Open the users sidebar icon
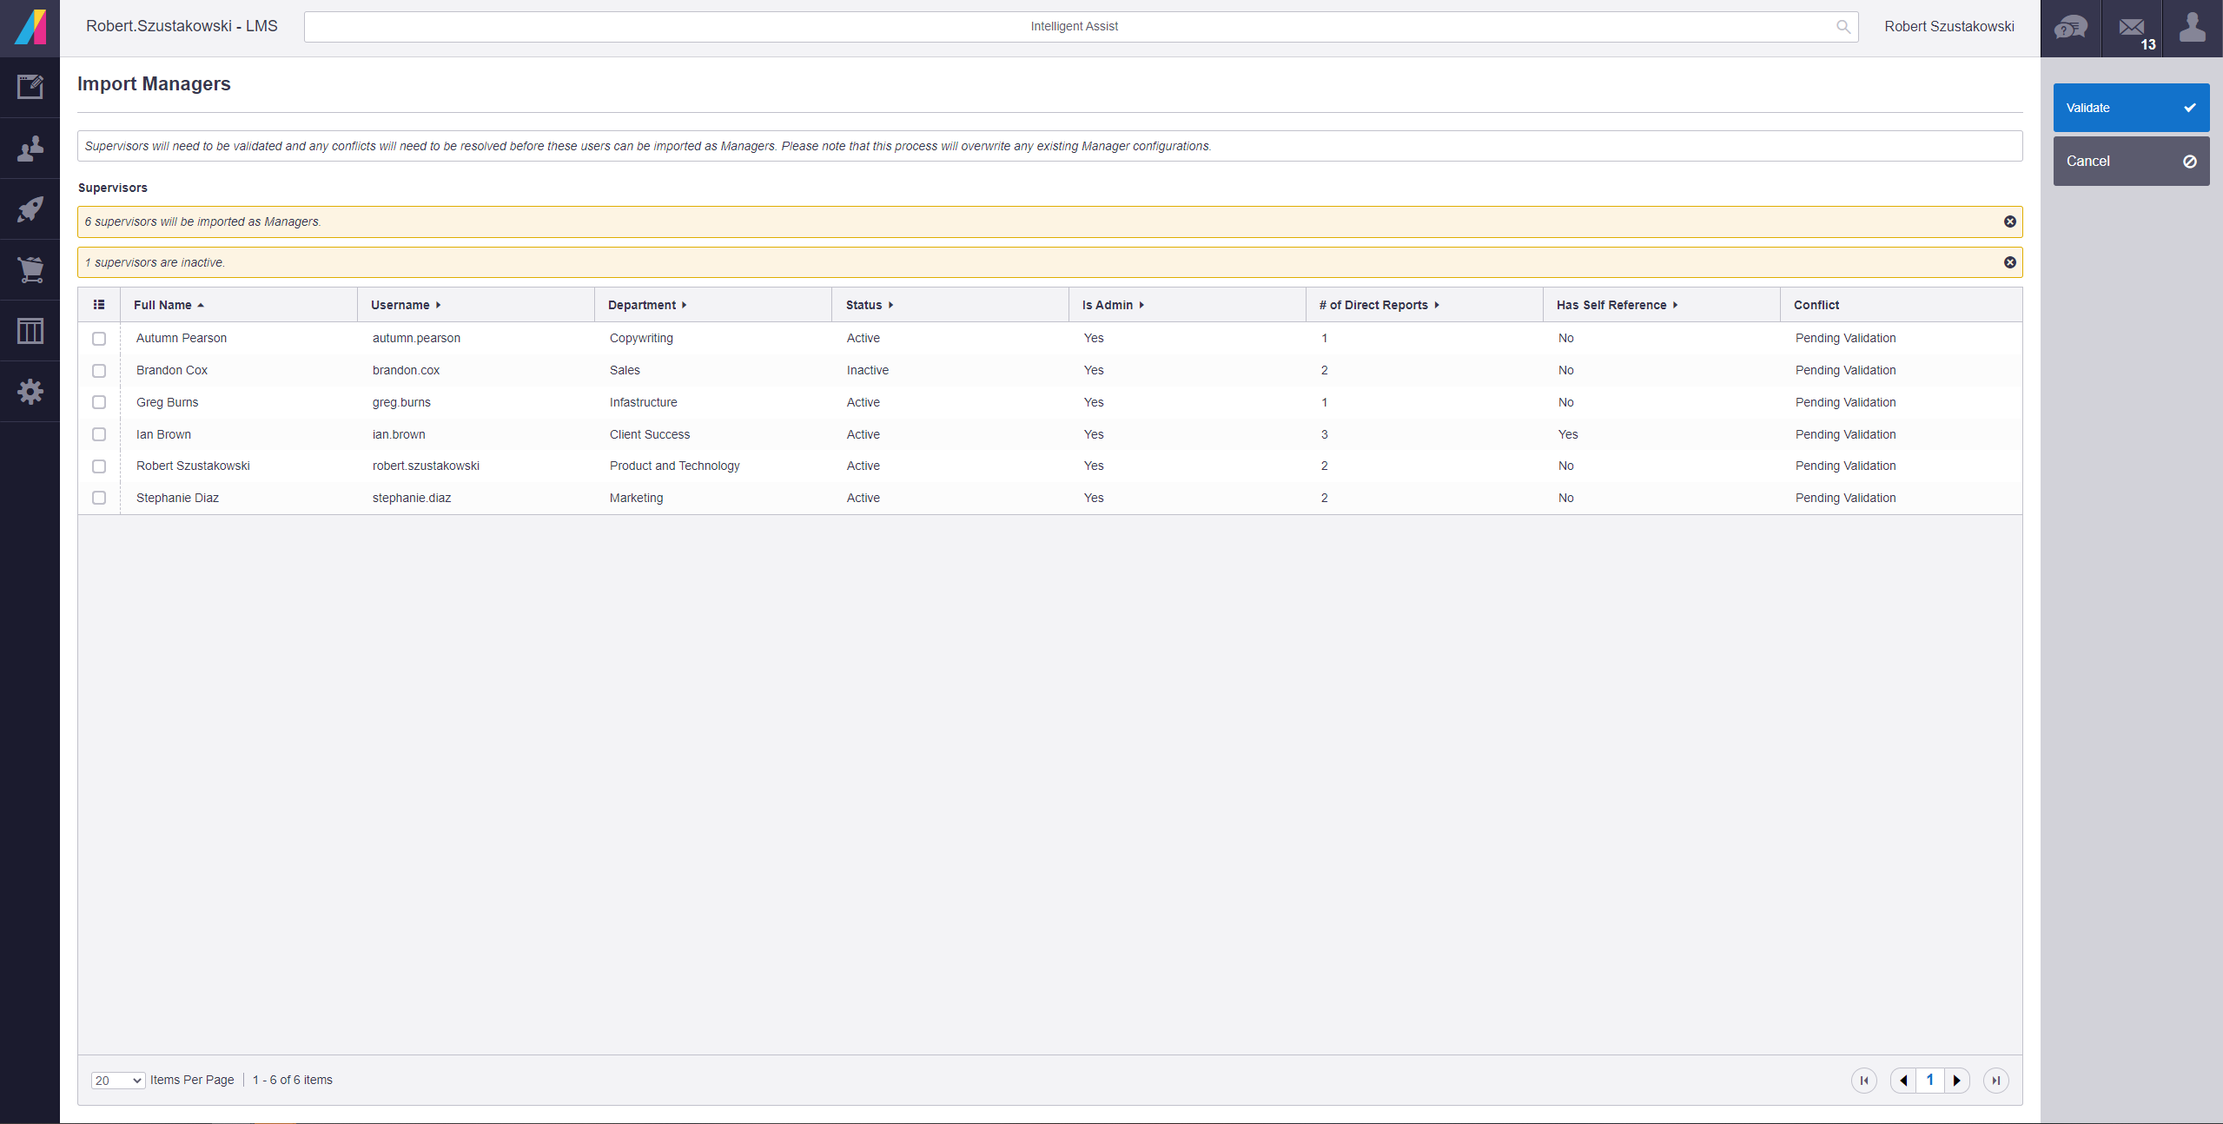The height and width of the screenshot is (1124, 2223). 30,148
